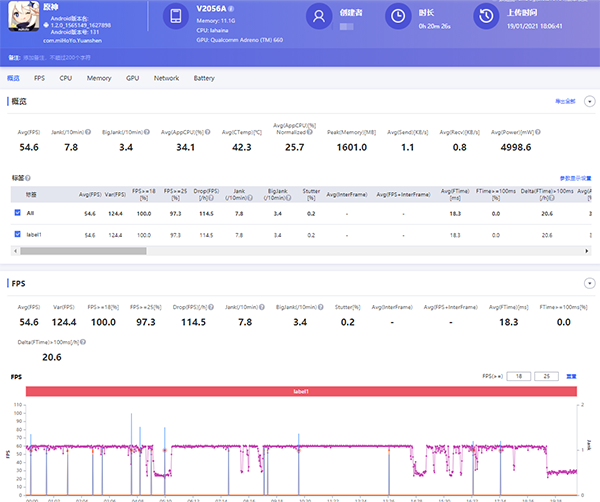600x502 pixels.
Task: Click the FPS threshold field showing 18
Action: point(519,376)
